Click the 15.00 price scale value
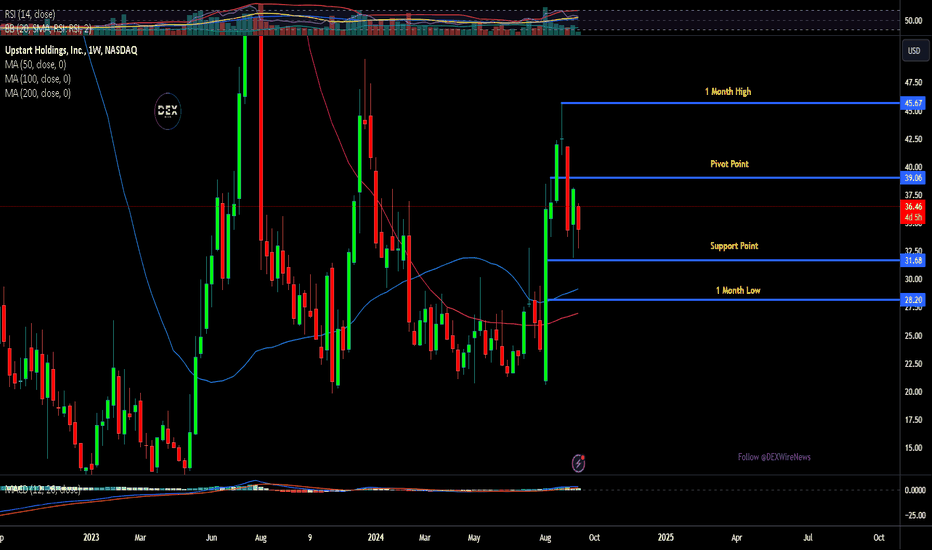Viewport: 932px width, 550px height. [913, 448]
